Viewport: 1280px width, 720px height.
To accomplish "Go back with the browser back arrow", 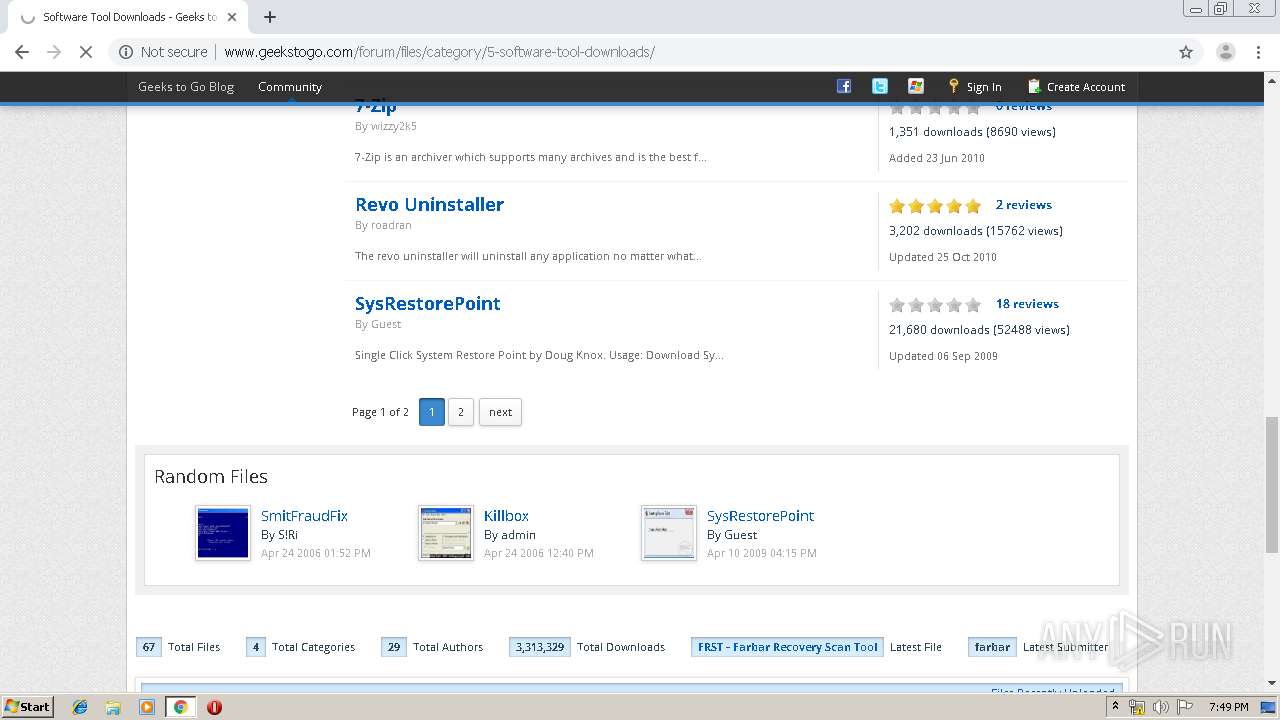I will click(22, 52).
